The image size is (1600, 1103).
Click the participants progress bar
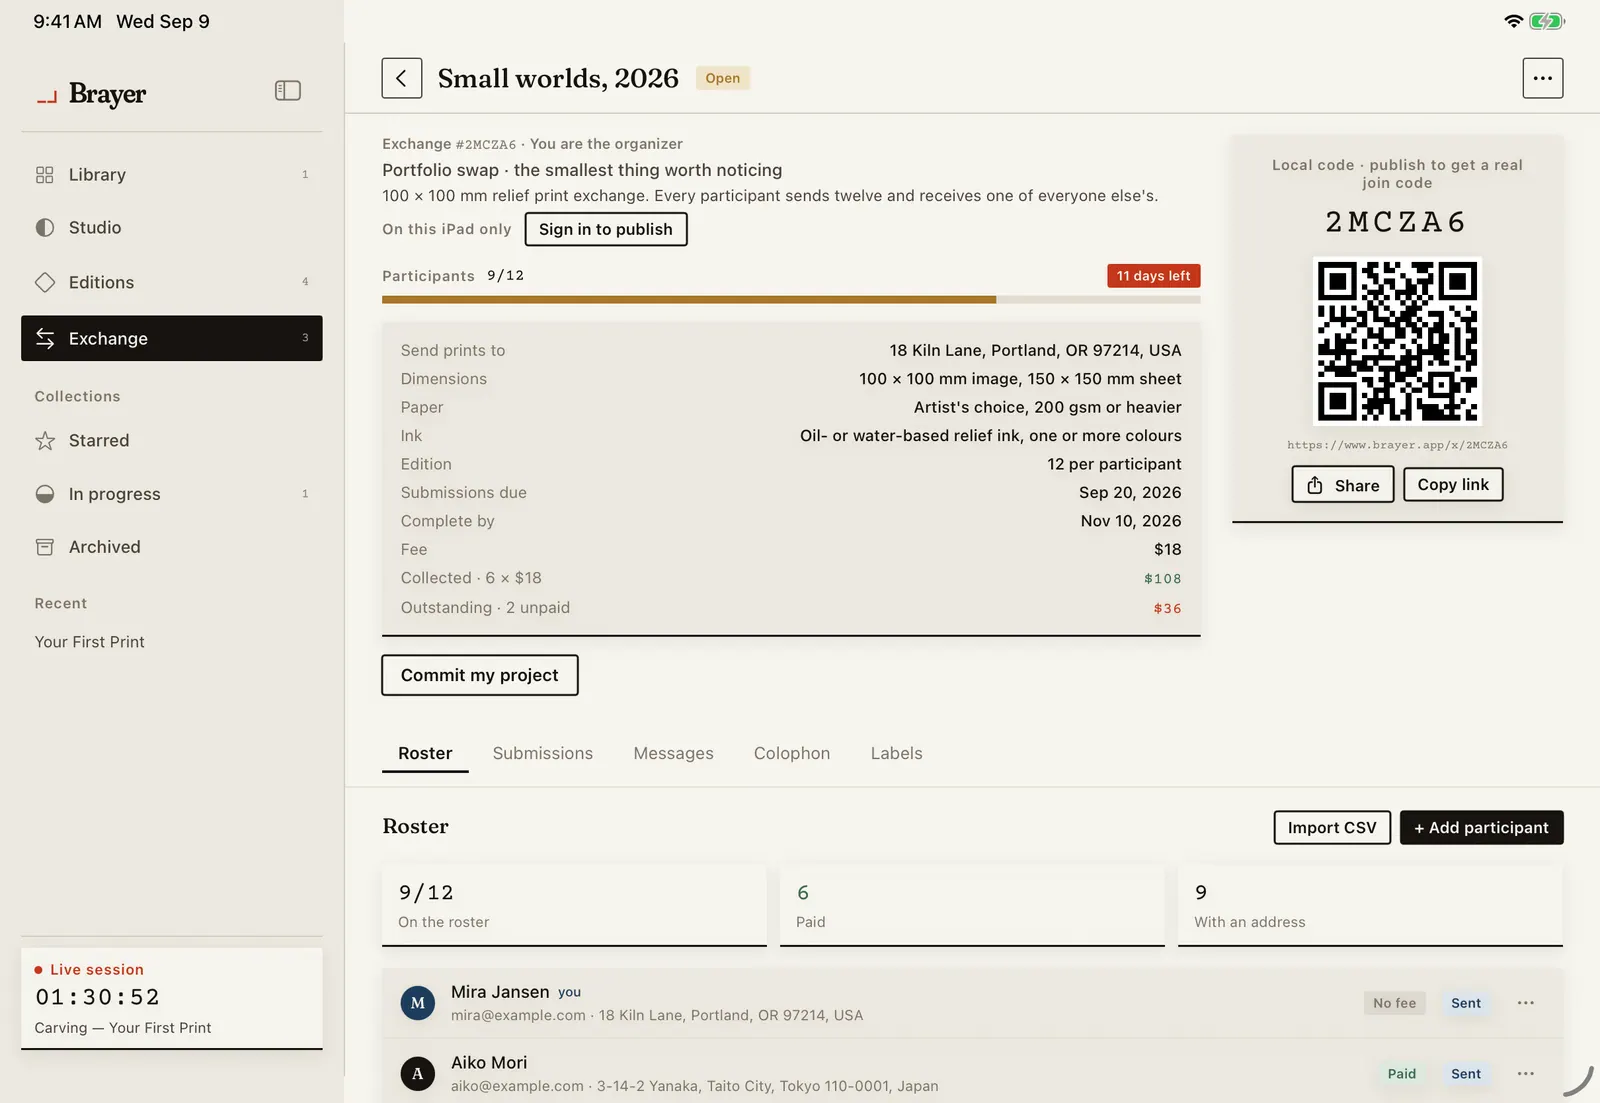tap(791, 299)
